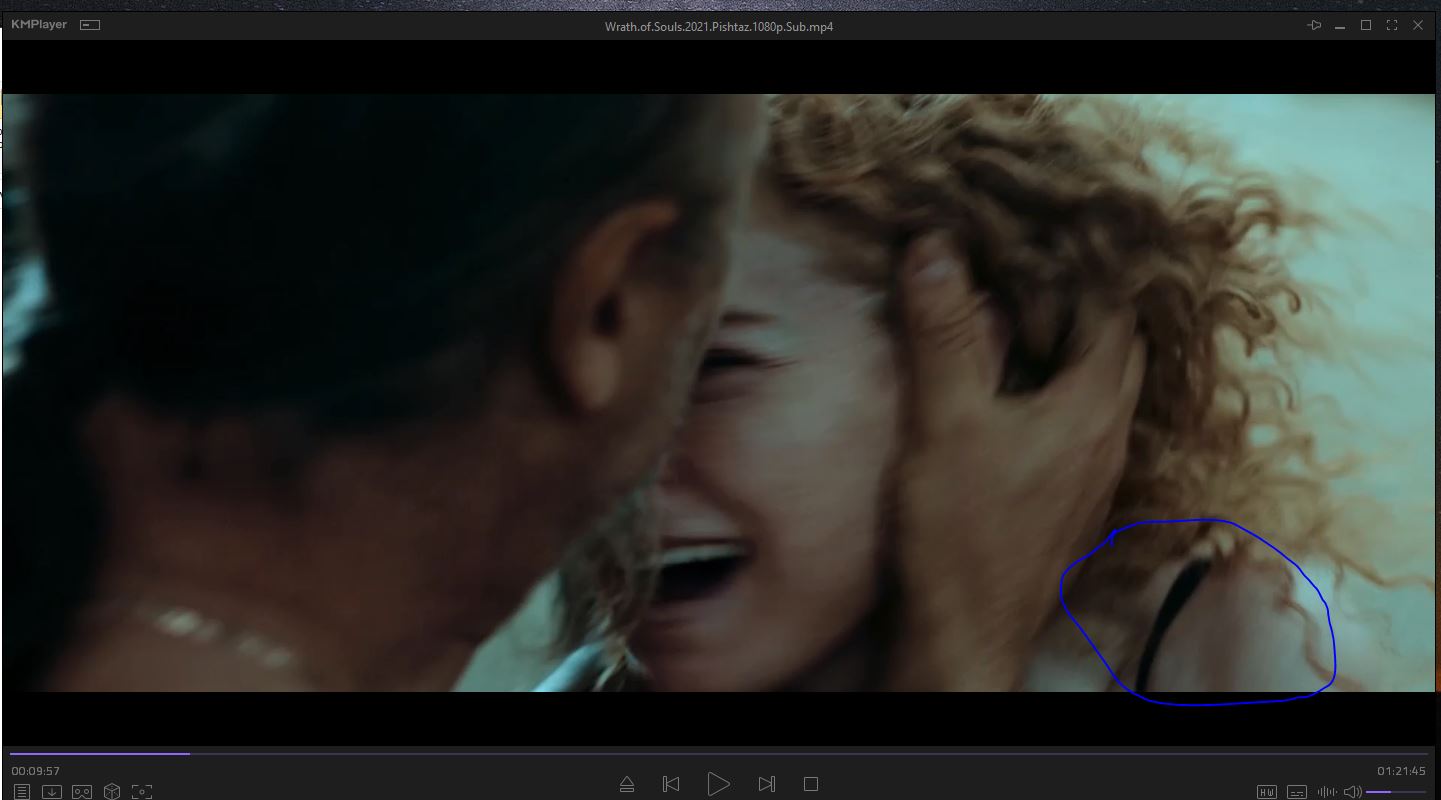Toggle HW hardware acceleration
Screen dimensions: 1441x800
(1266, 792)
